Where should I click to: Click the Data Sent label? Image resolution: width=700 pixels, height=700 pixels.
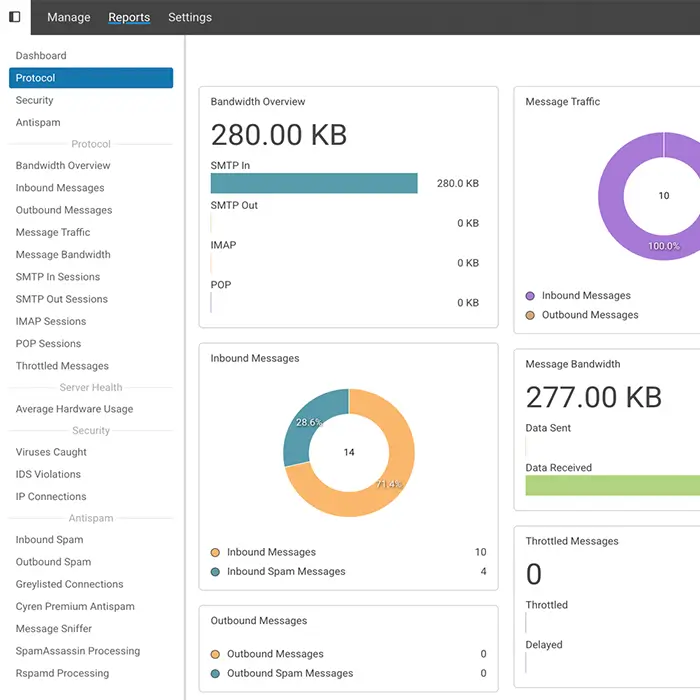[548, 428]
